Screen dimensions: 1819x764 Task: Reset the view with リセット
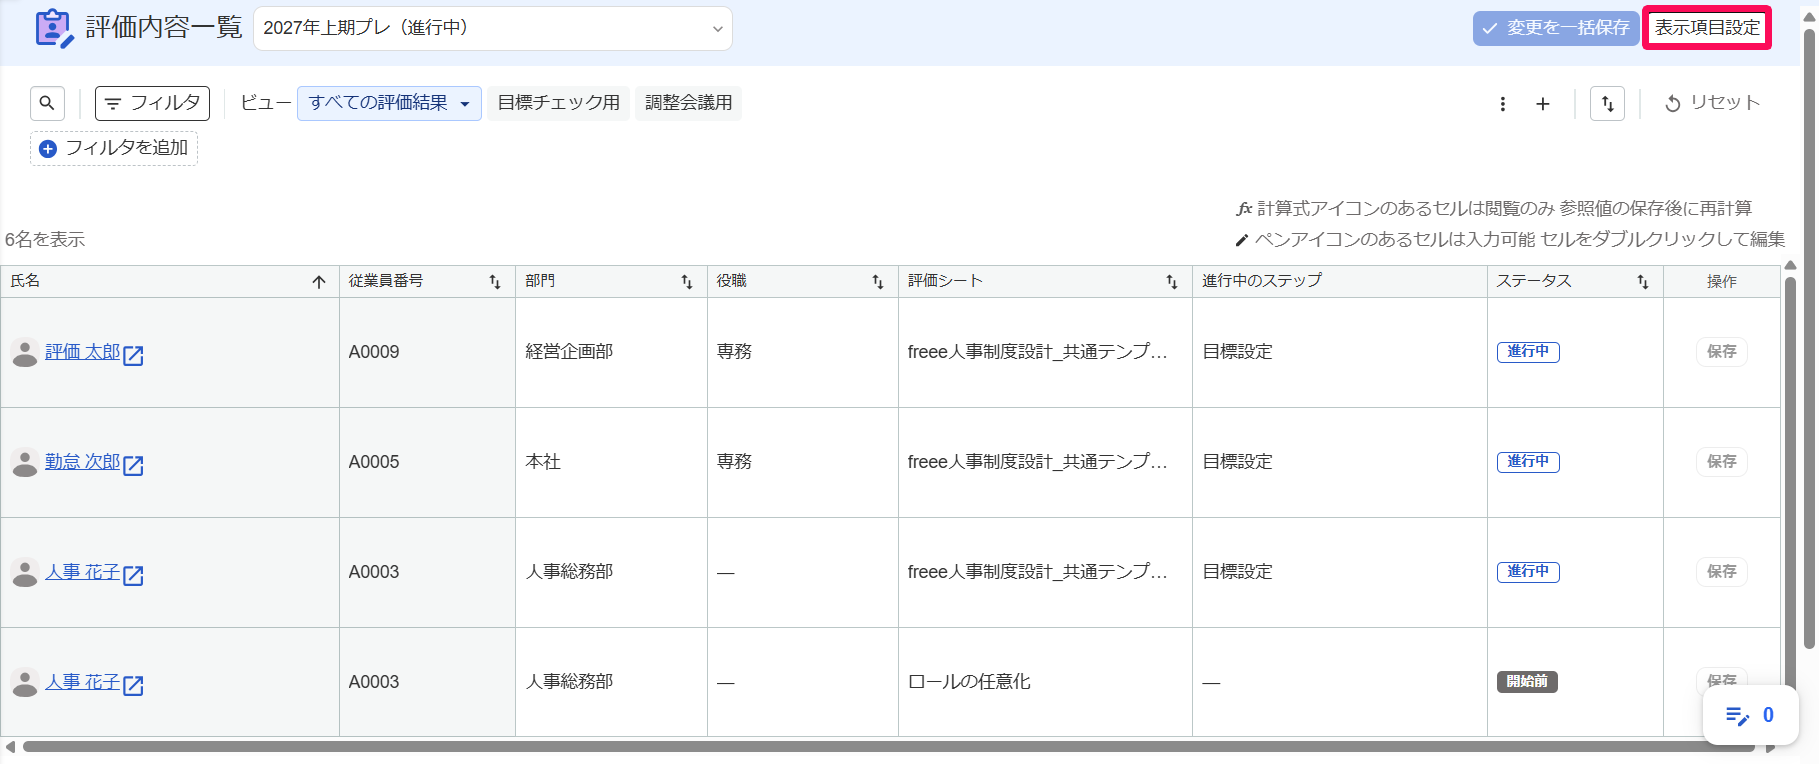[x=1712, y=103]
